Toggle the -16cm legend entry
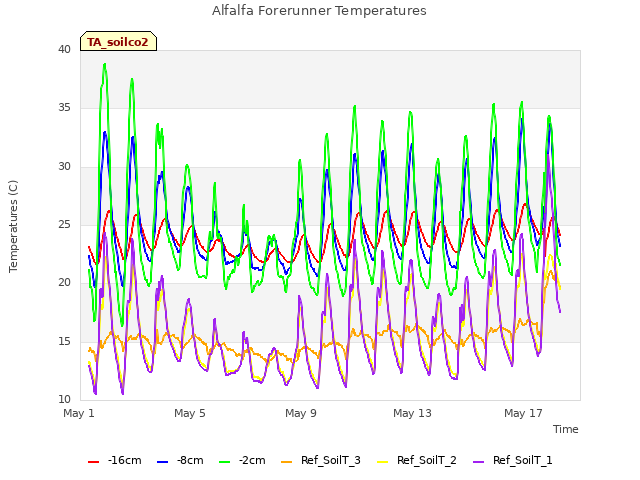640x480 pixels. pyautogui.click(x=115, y=460)
